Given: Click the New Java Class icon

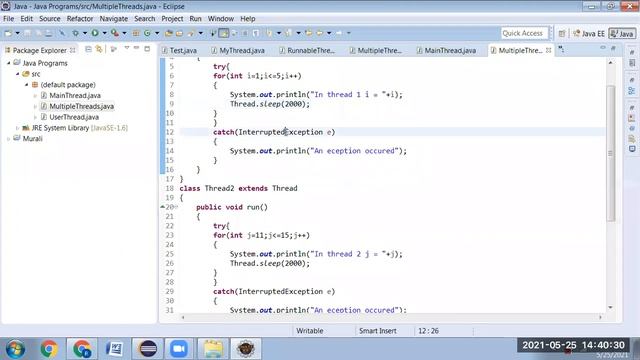Looking at the screenshot, I should point(147,33).
